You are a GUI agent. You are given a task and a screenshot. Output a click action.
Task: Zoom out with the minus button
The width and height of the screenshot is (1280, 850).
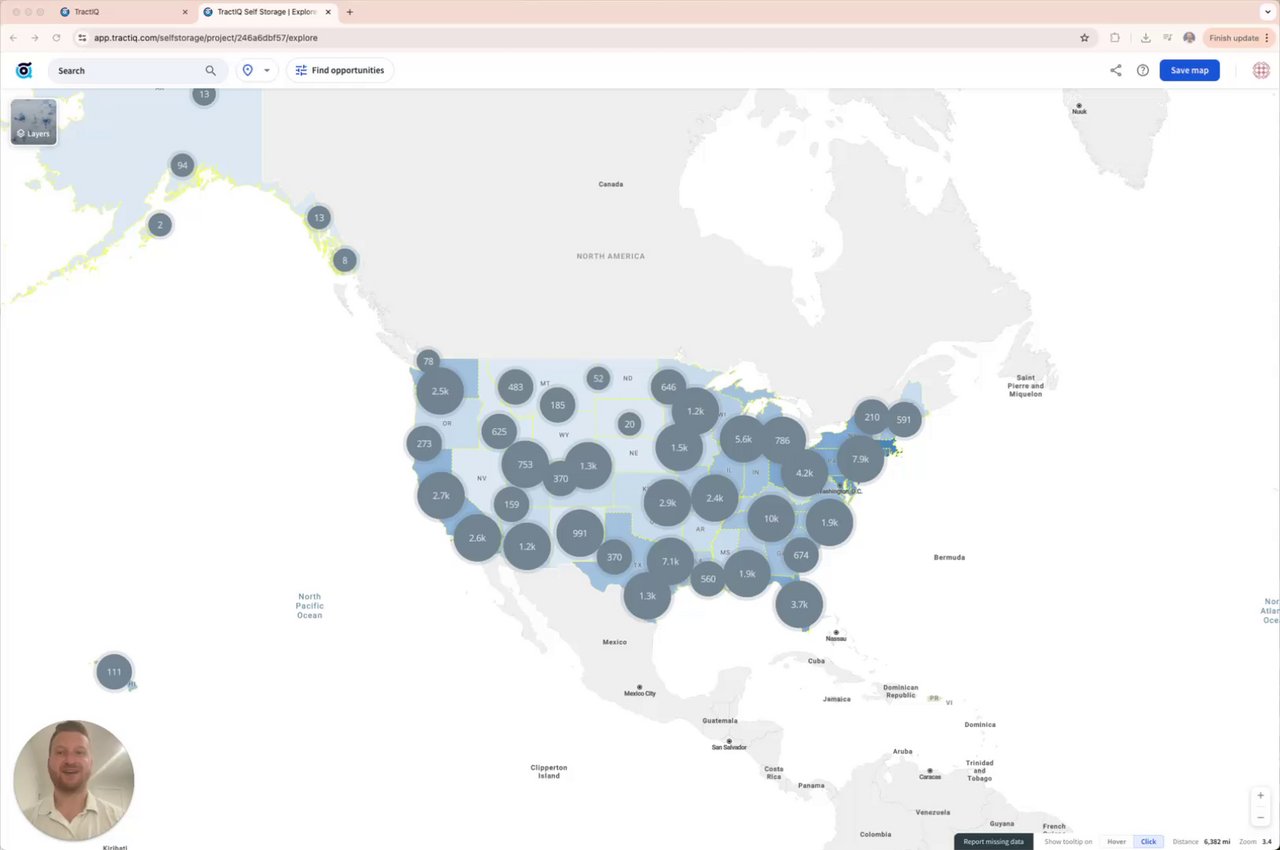tap(1261, 817)
